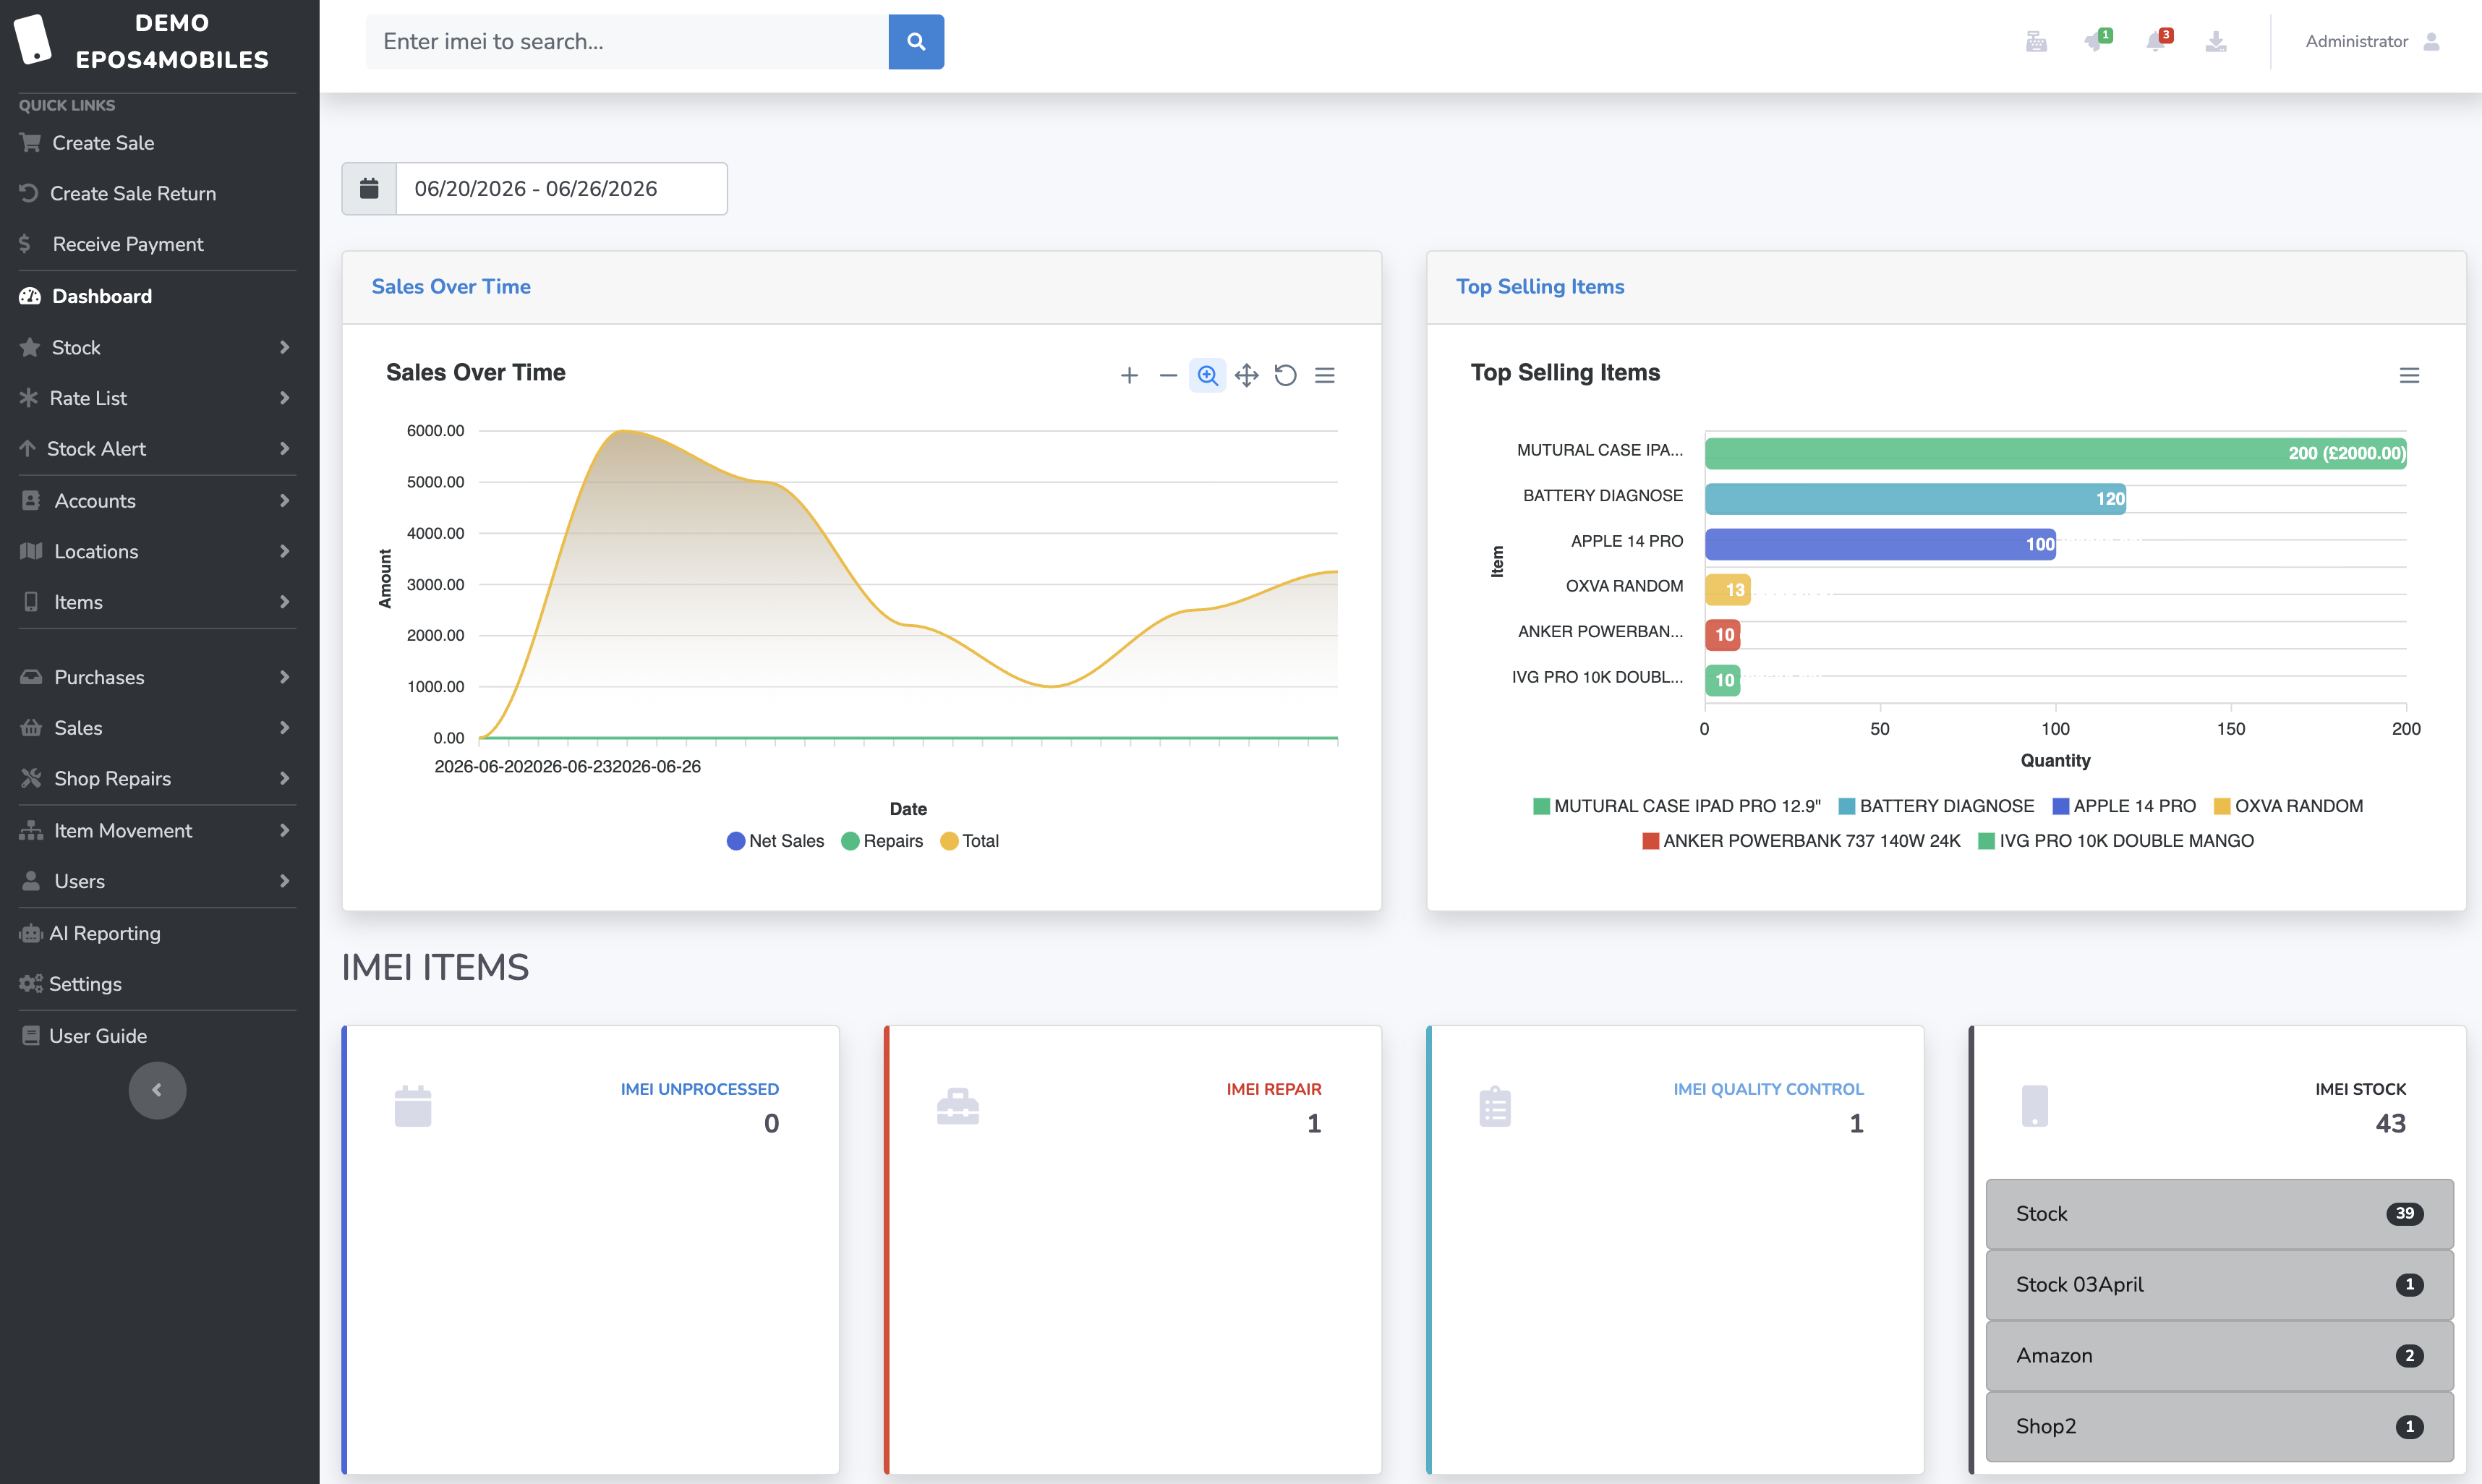The image size is (2482, 1484).
Task: Click the zoom in plus icon on sales chart
Action: click(1129, 375)
